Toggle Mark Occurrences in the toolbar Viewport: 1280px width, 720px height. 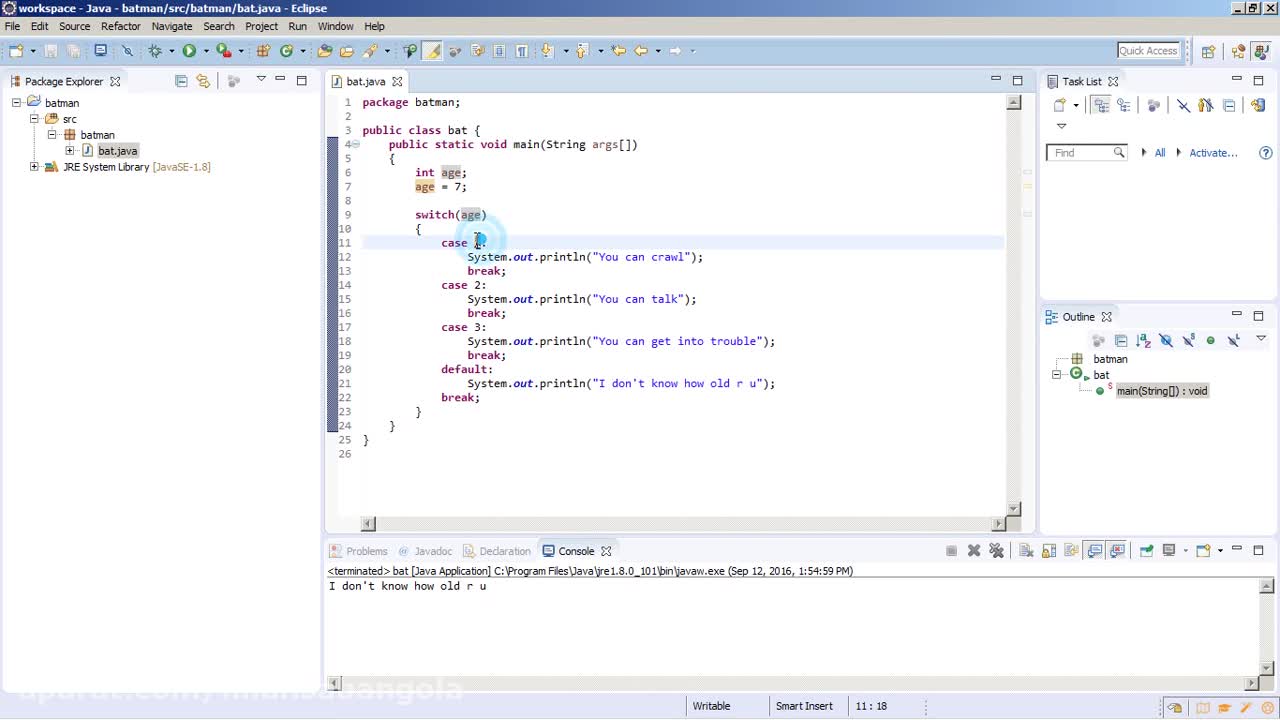click(432, 51)
